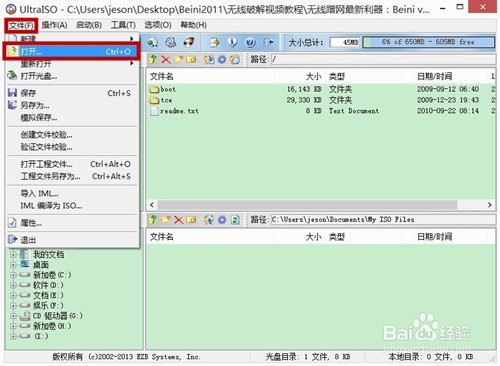The height and width of the screenshot is (366, 500).
Task: Open the 操作(A) menu
Action: 54,25
